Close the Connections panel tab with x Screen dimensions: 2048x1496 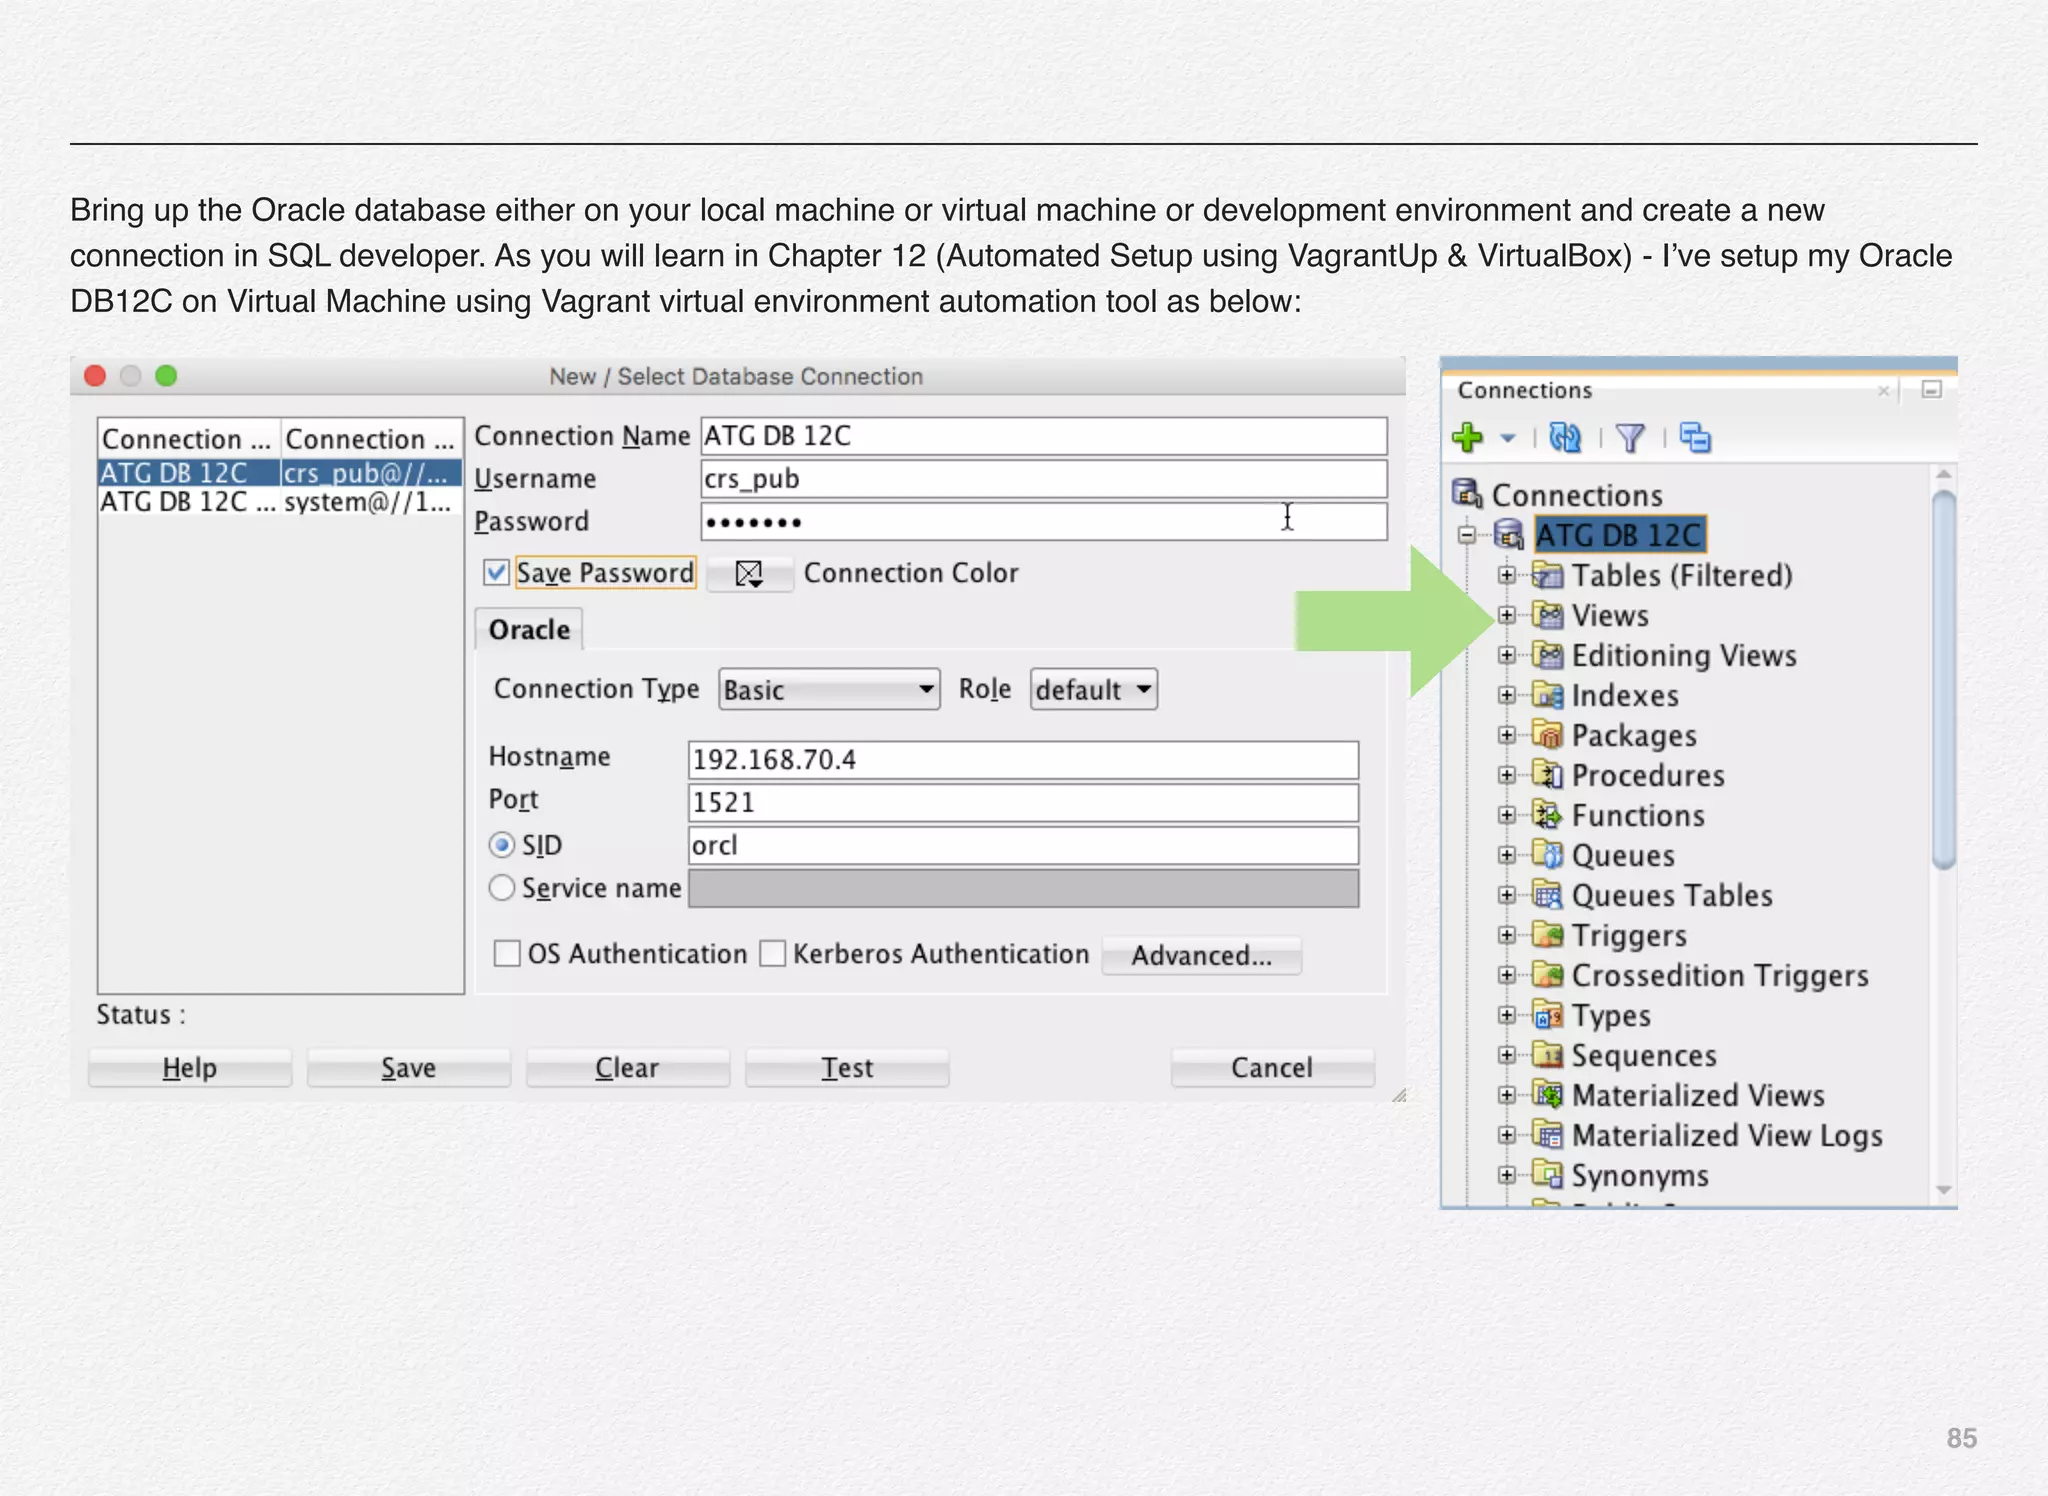tap(1883, 390)
